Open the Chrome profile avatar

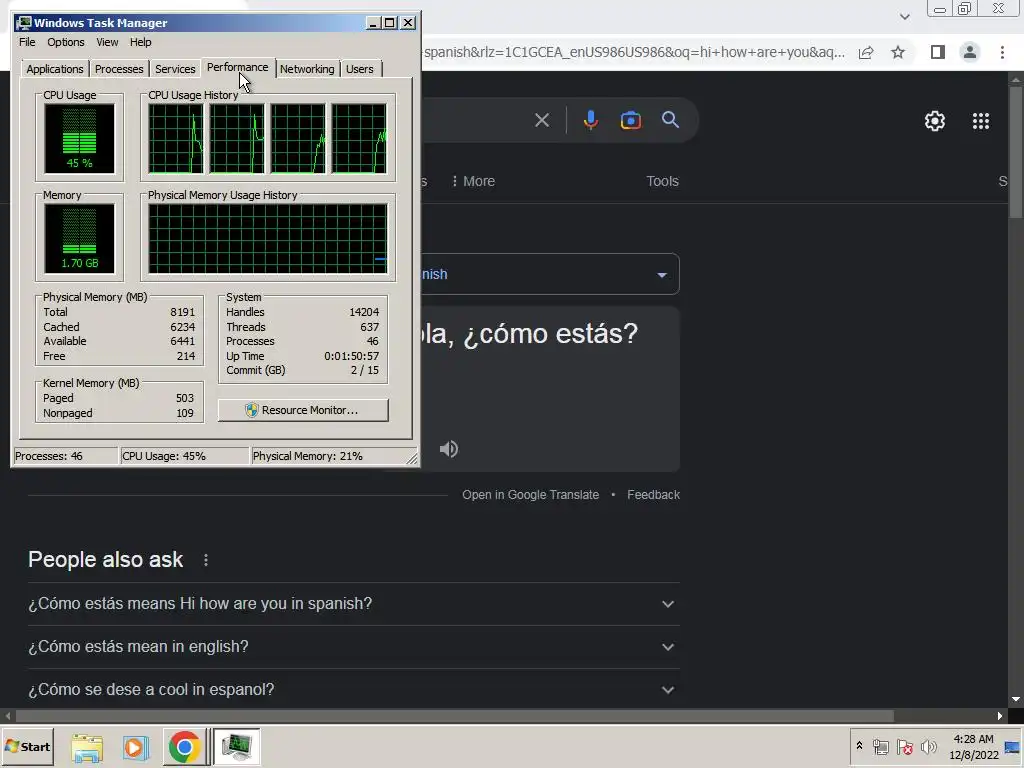pos(970,52)
